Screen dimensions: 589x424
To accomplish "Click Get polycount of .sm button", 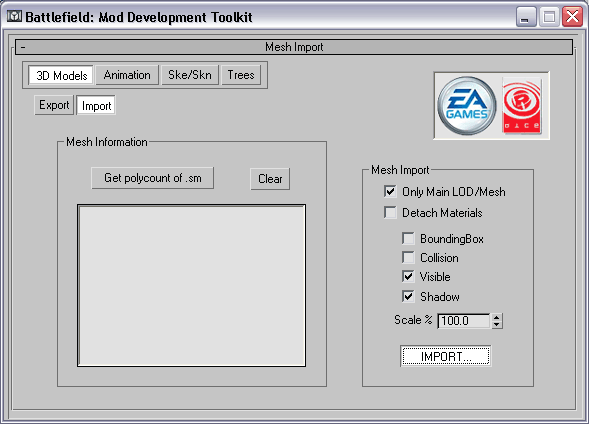I will coord(153,178).
